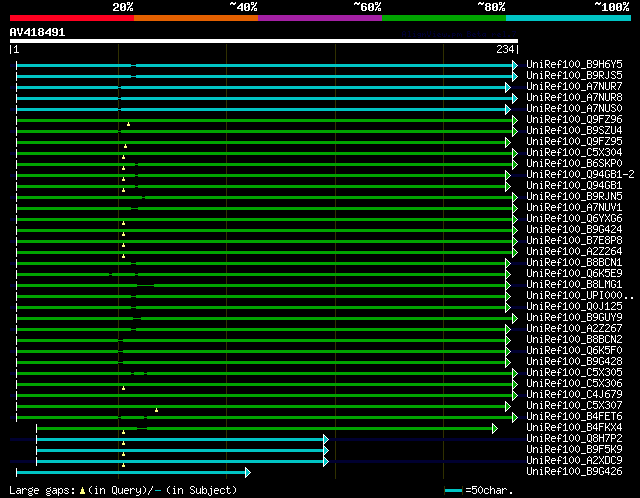
Task: Select hit label UniRef100_B7E8P8
Action: pyautogui.click(x=574, y=241)
